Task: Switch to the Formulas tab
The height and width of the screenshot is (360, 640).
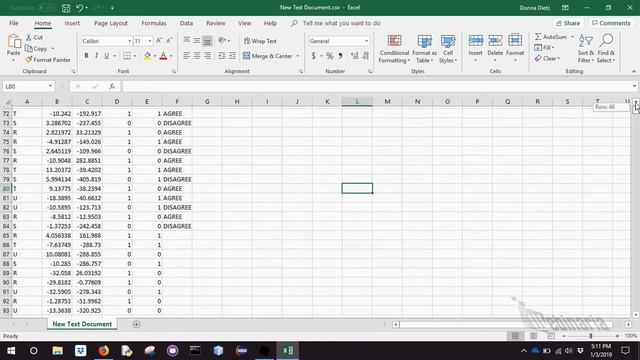Action: (x=154, y=23)
